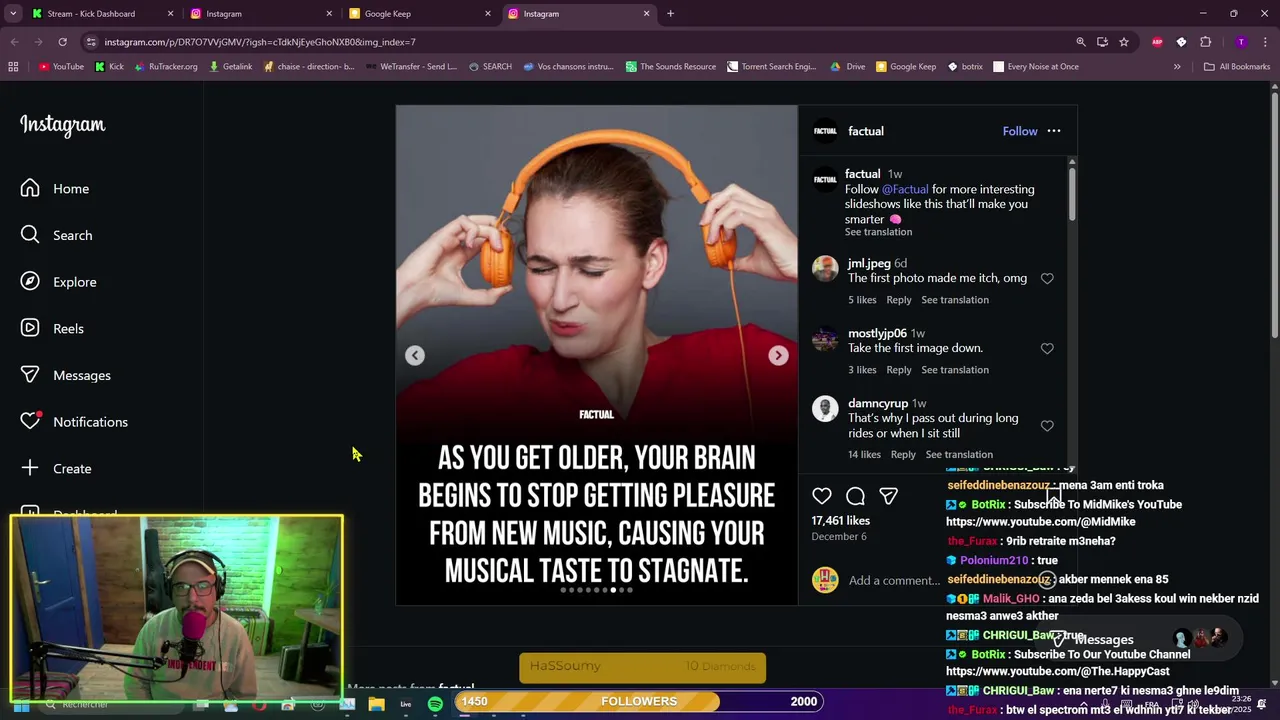Open Chrome profile avatar
1280x720 pixels.
tap(1241, 42)
